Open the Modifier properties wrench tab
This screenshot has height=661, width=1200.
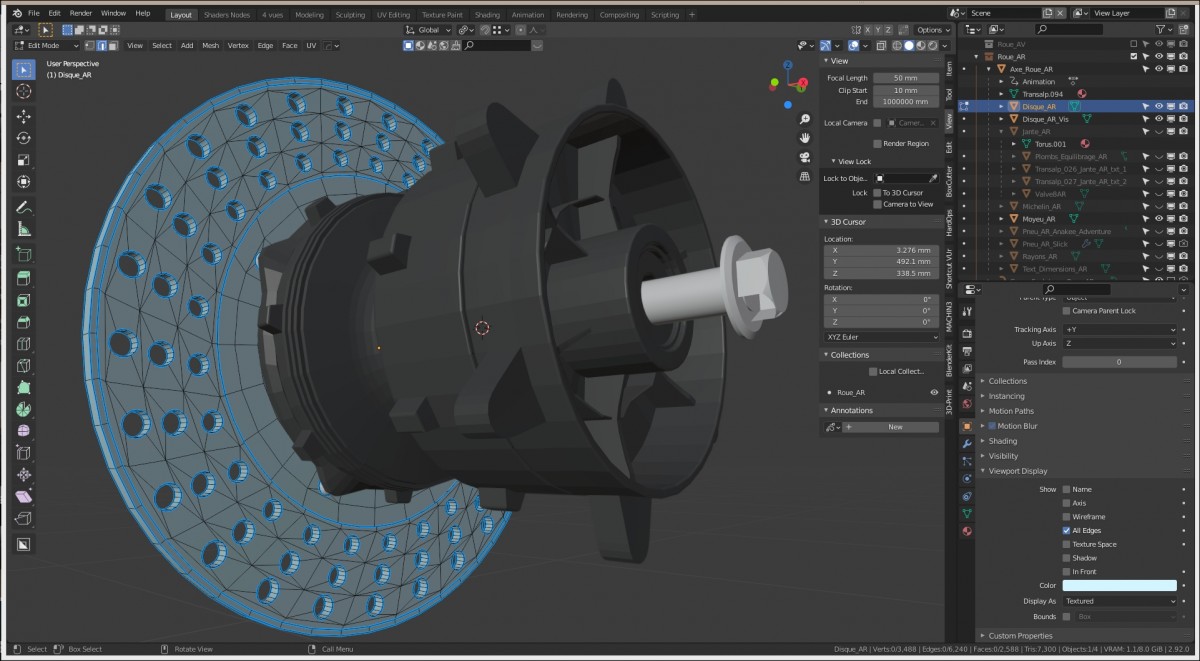[967, 443]
